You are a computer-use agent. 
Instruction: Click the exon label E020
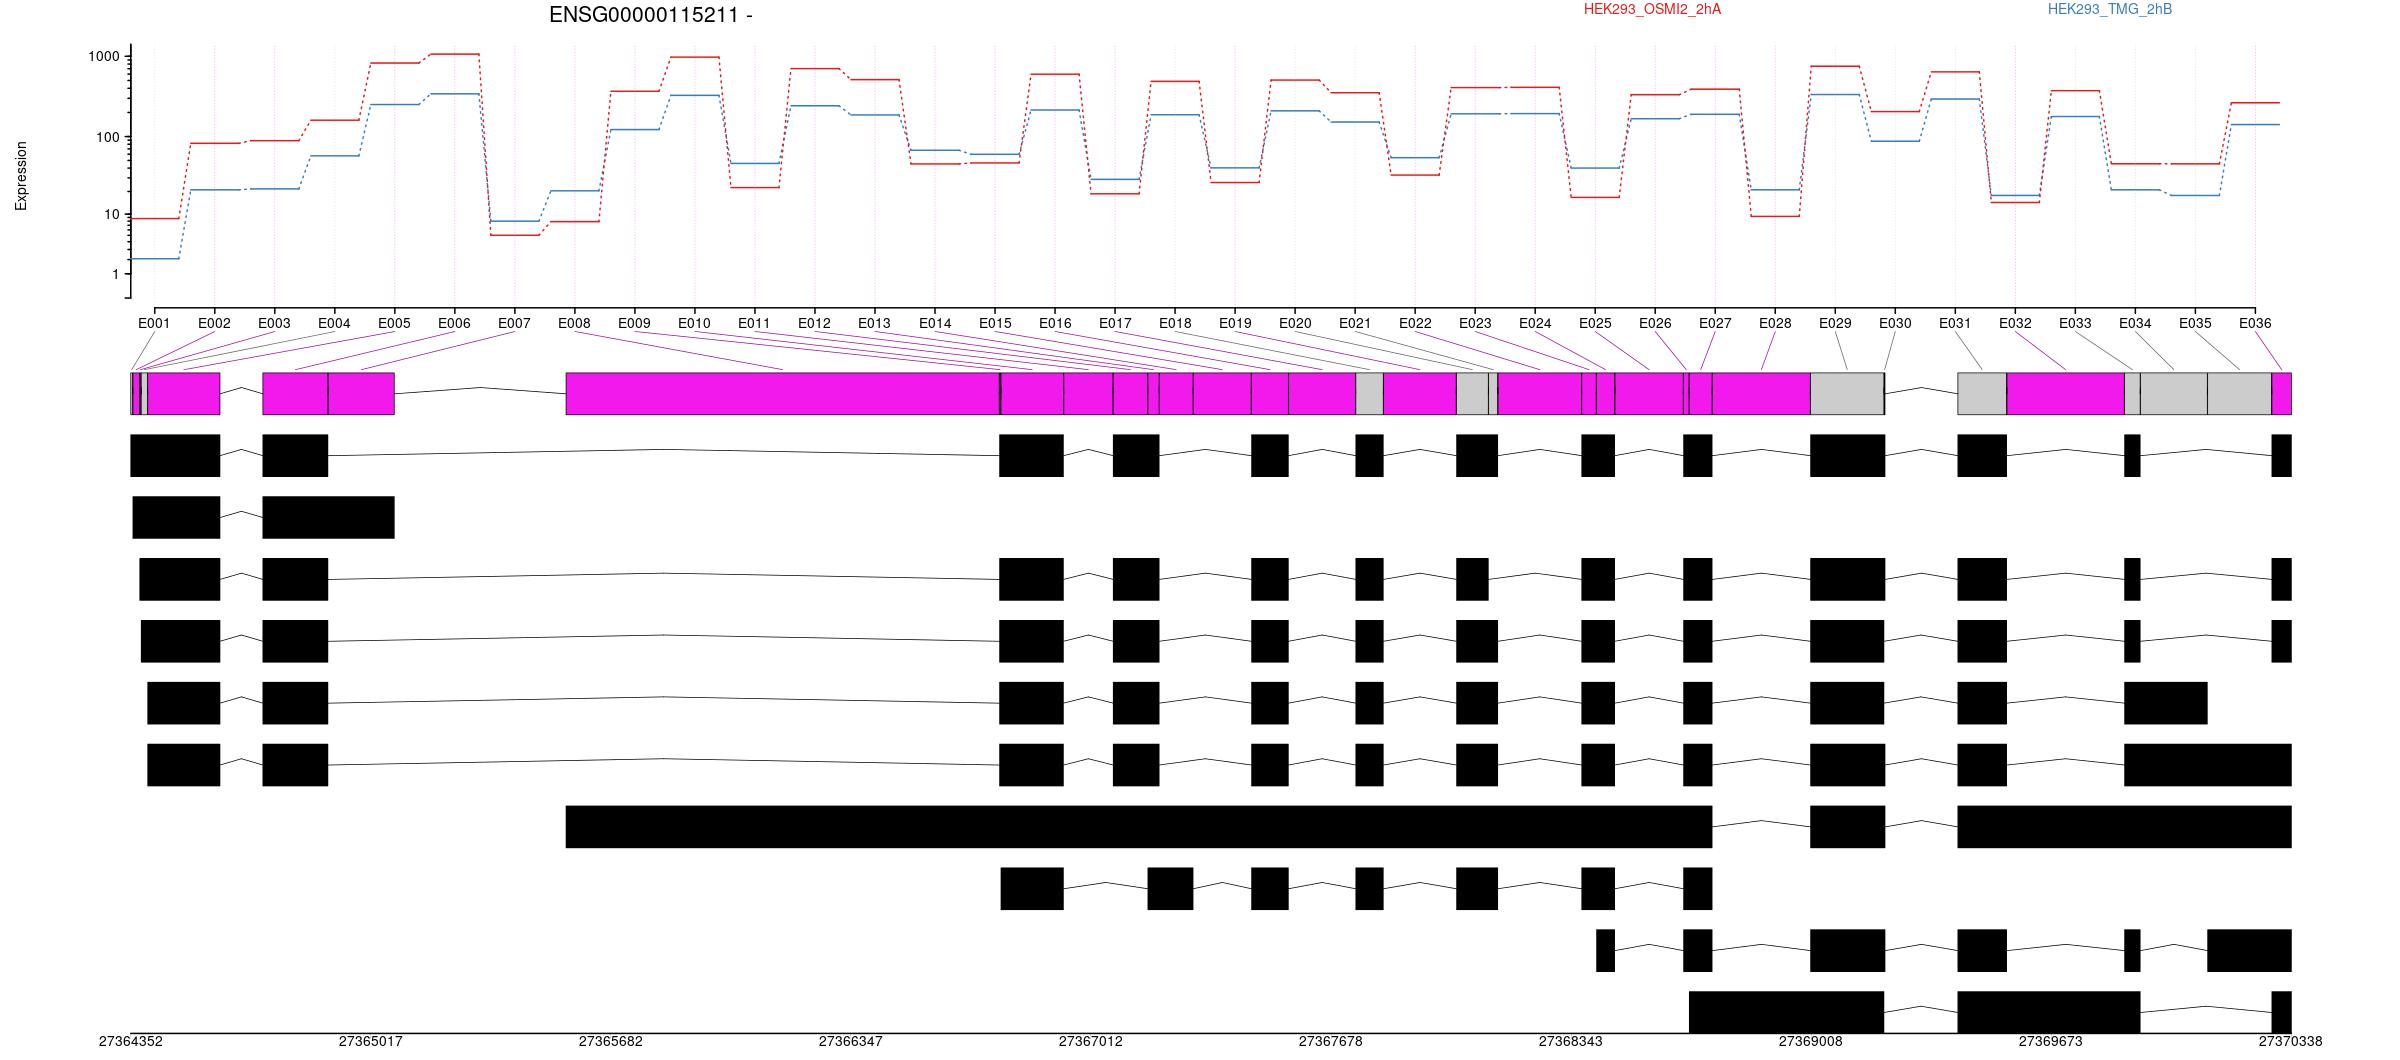tap(1295, 323)
